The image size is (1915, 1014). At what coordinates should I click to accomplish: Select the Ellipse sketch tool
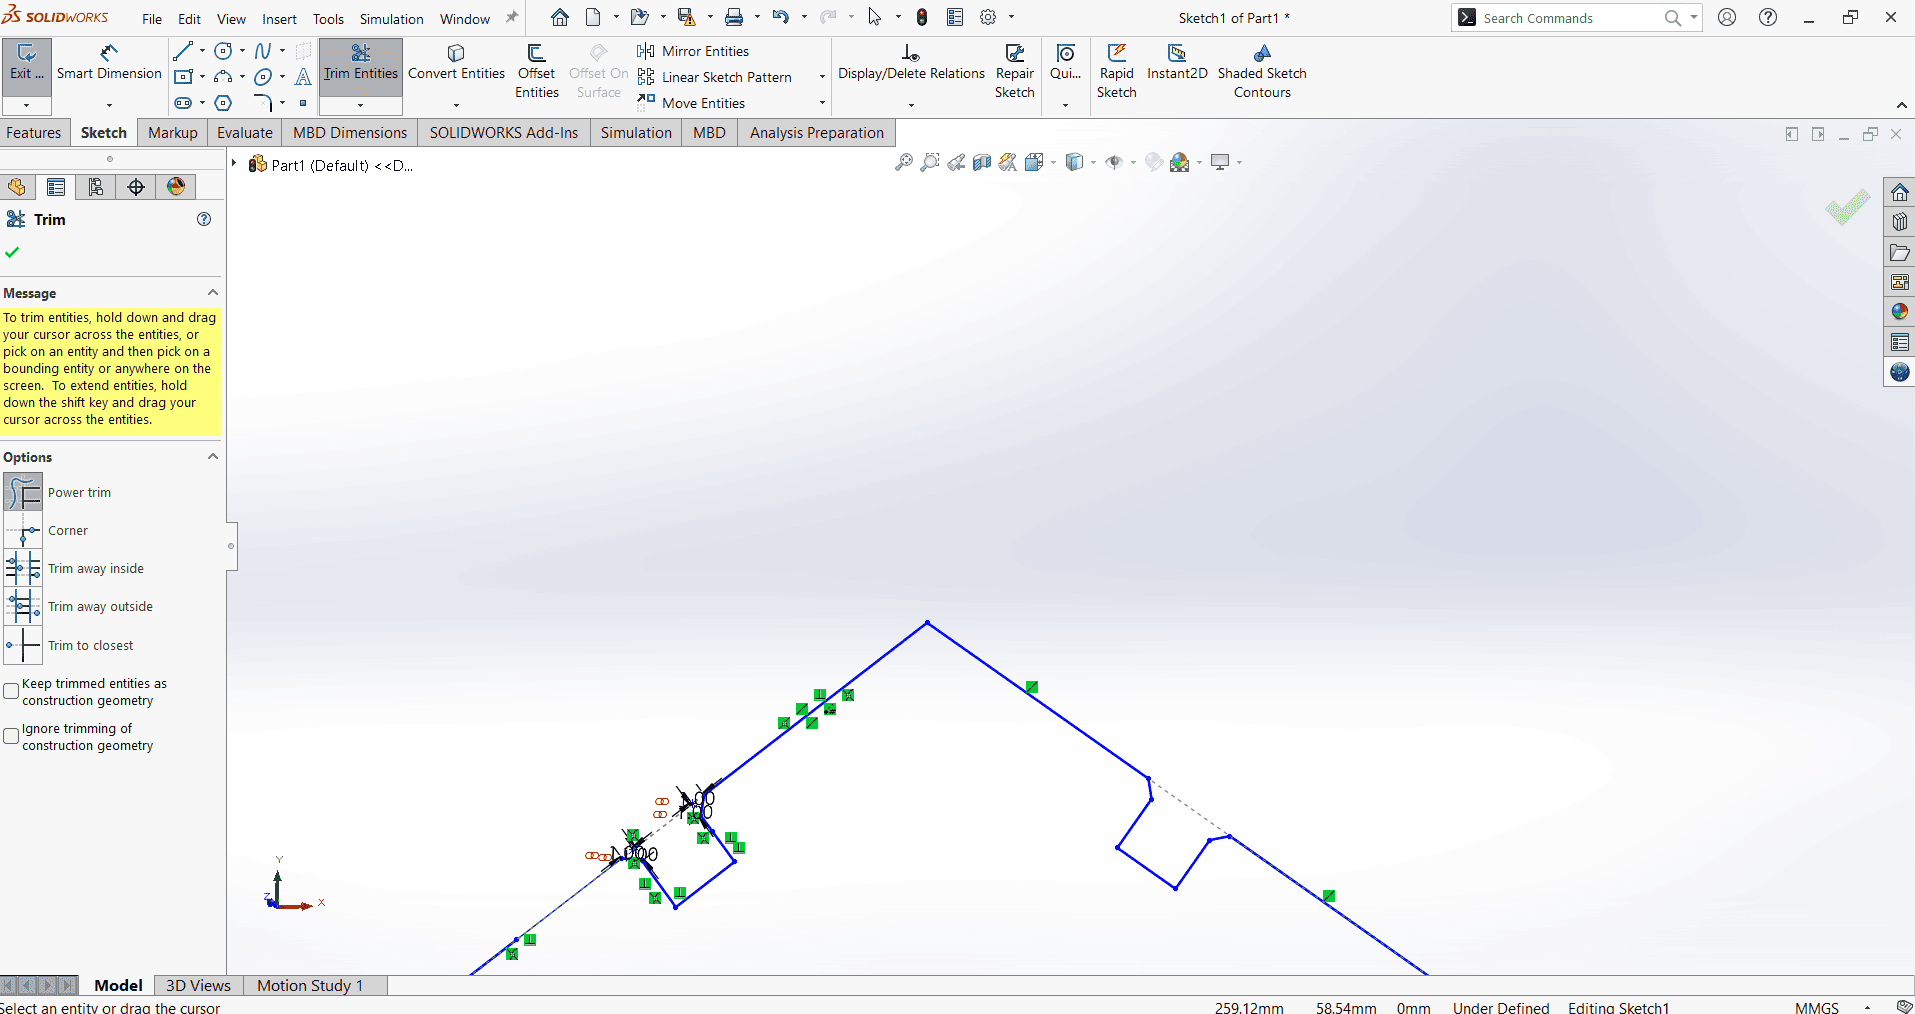tap(263, 77)
